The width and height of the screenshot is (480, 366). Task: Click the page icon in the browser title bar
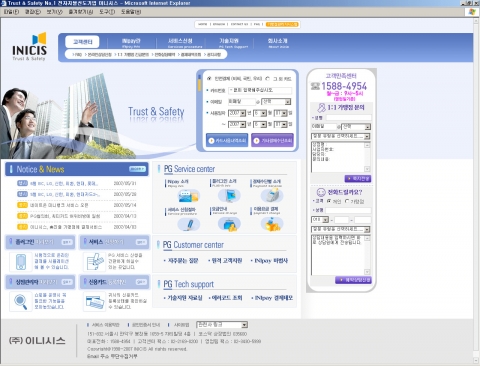[4, 3]
